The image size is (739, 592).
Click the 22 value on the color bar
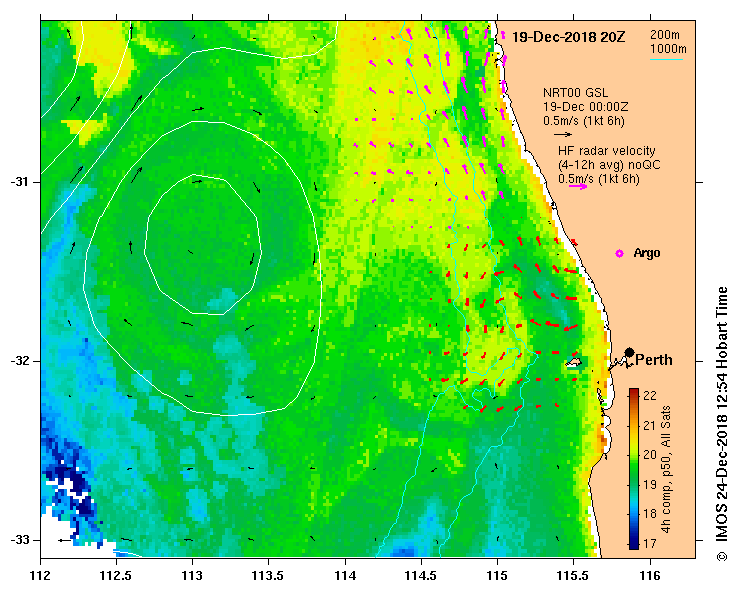click(x=649, y=395)
